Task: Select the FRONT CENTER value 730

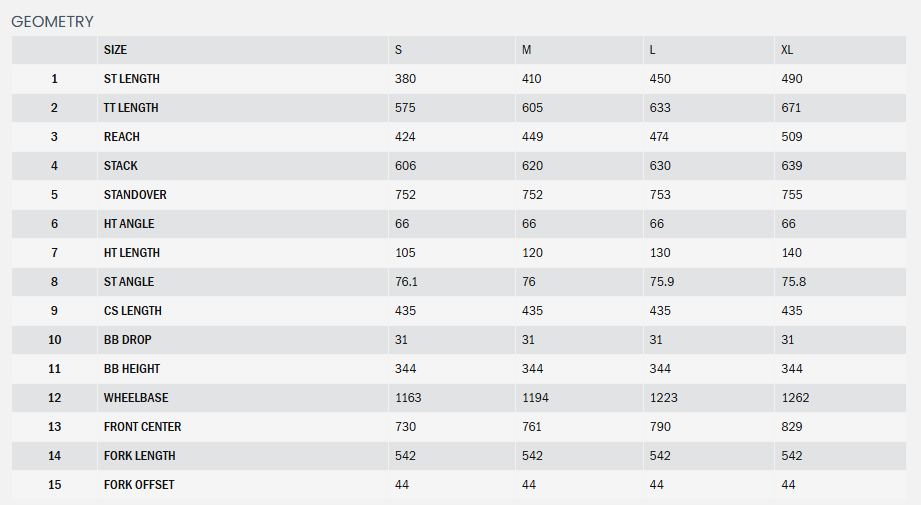Action: pyautogui.click(x=405, y=427)
